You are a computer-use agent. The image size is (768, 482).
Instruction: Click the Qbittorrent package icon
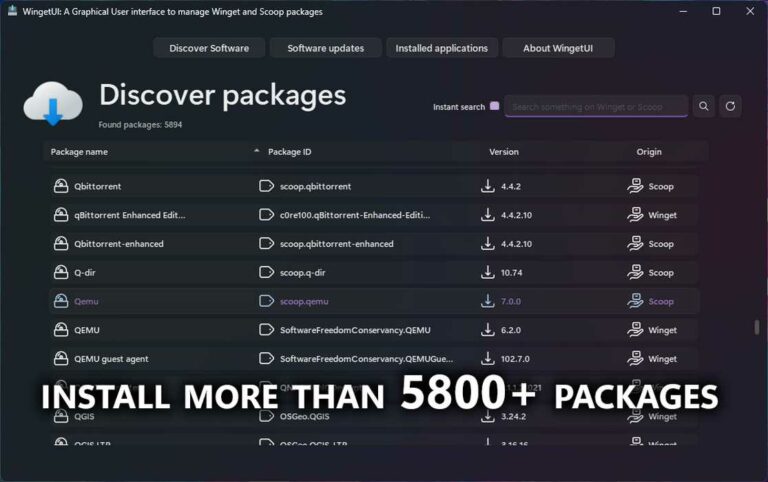click(61, 186)
